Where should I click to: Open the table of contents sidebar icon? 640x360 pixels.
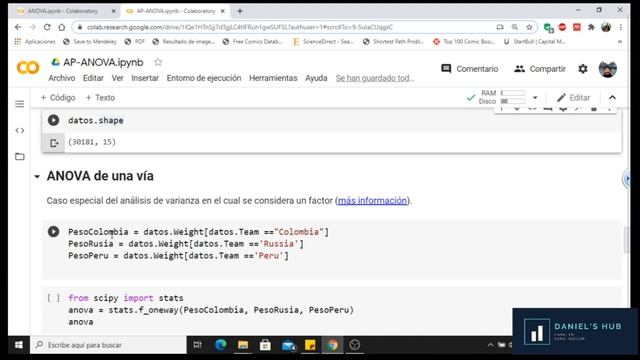tap(20, 104)
